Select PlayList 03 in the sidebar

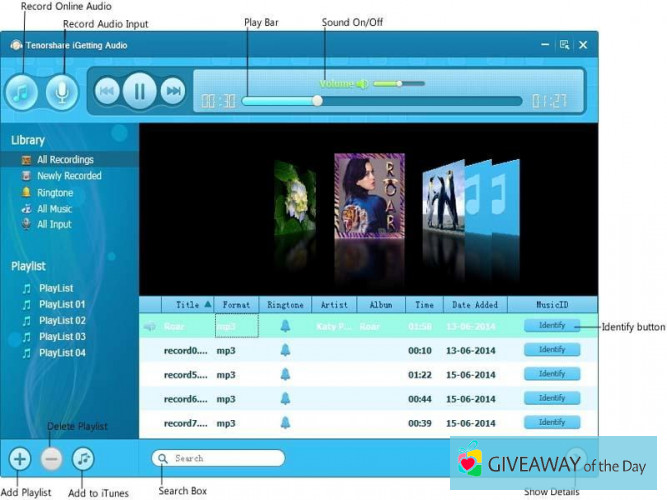(61, 337)
